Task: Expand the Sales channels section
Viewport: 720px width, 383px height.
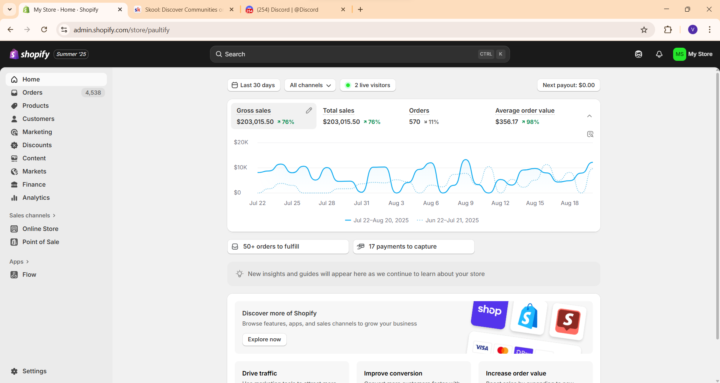Action: 33,215
